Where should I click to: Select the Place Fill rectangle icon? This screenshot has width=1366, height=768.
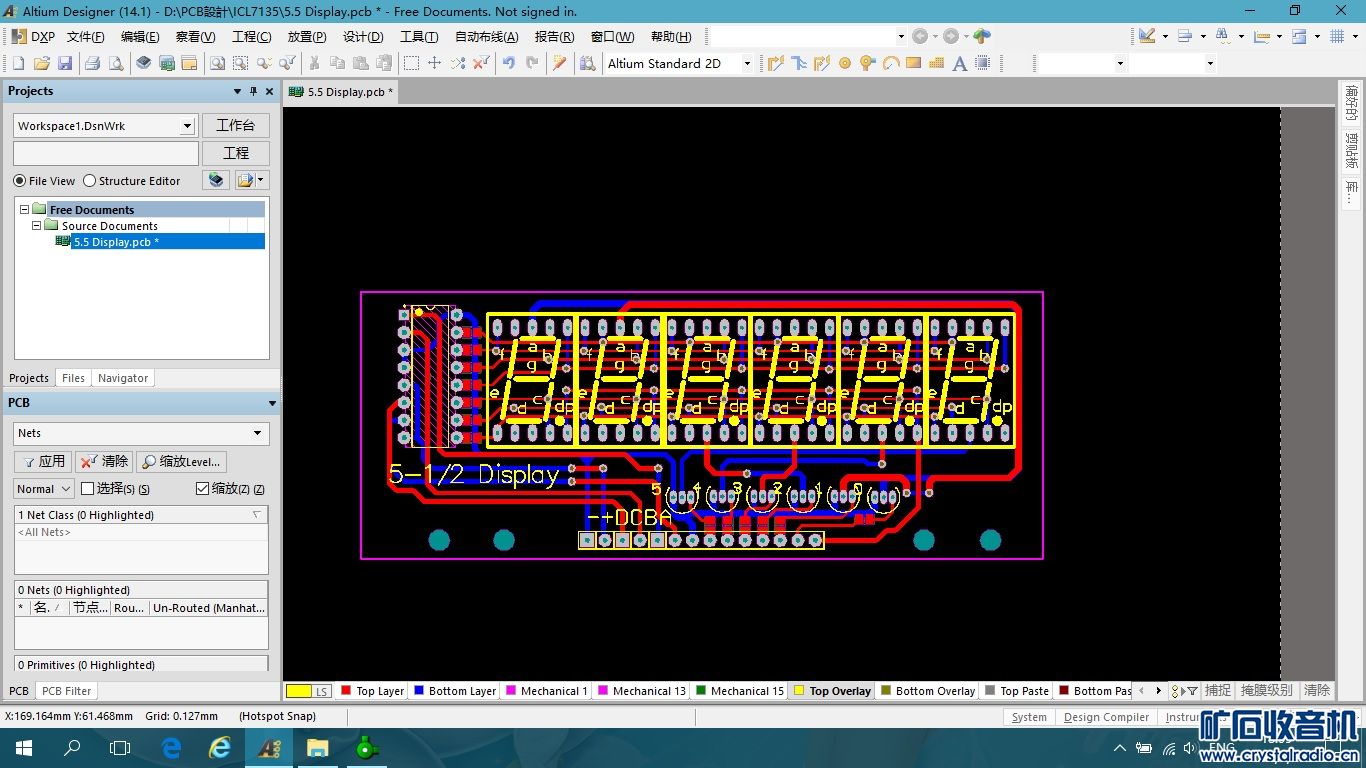pyautogui.click(x=913, y=63)
